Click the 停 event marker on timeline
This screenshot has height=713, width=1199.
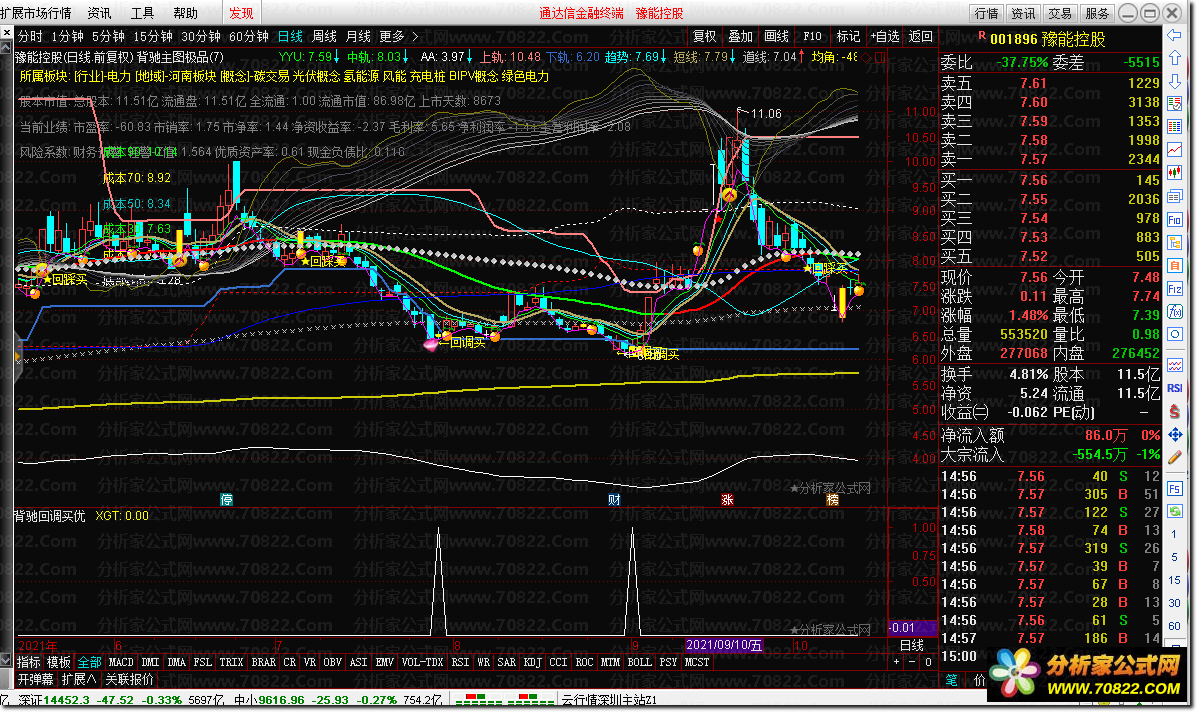click(226, 500)
